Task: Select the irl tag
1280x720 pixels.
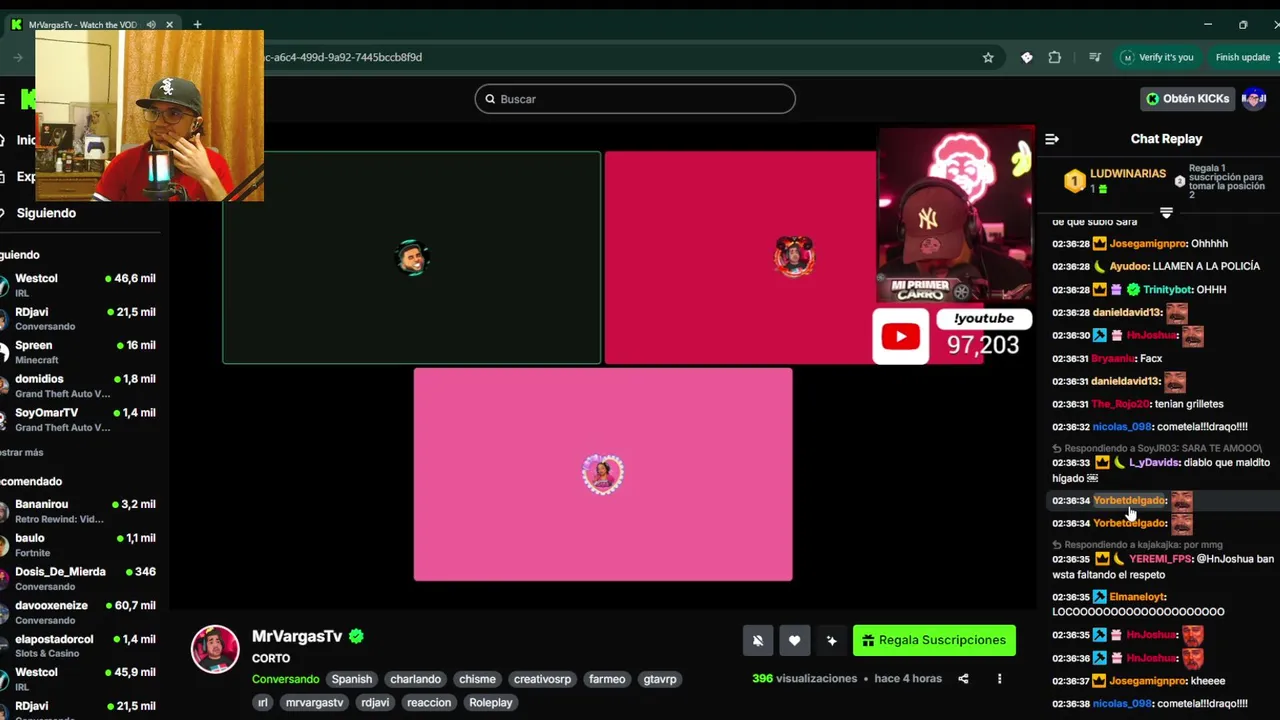Action: coord(263,702)
